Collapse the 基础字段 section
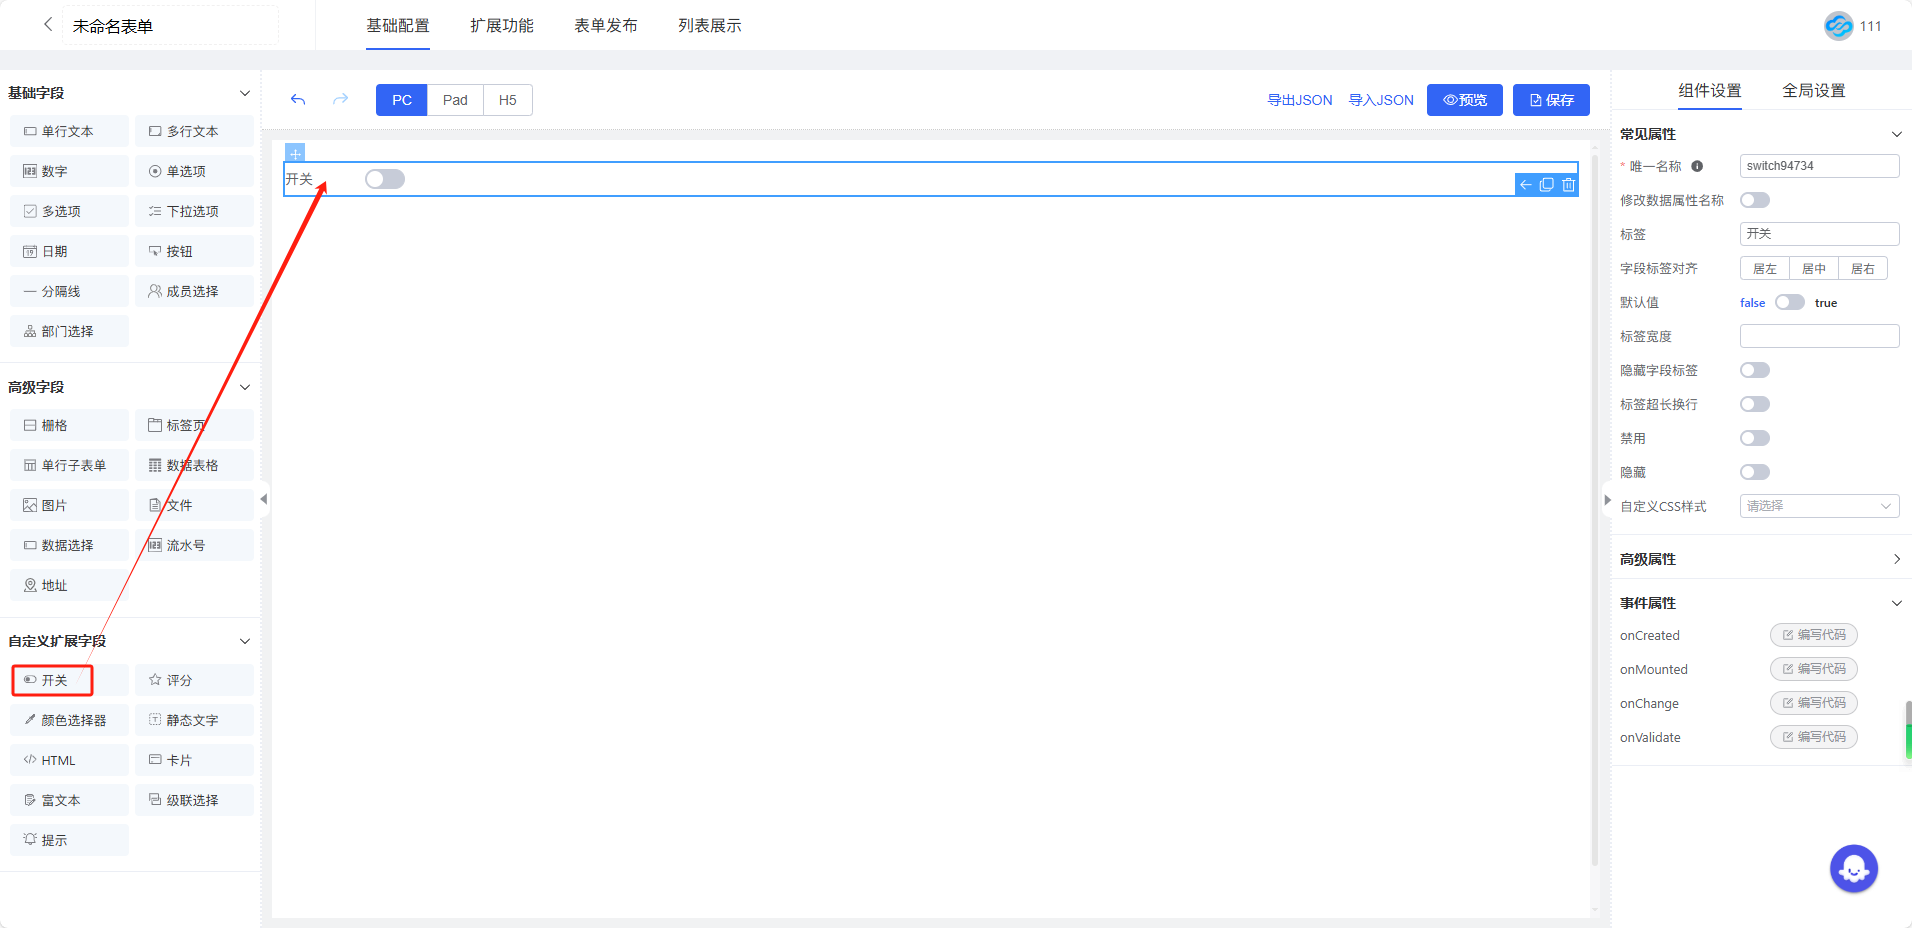 tap(244, 93)
